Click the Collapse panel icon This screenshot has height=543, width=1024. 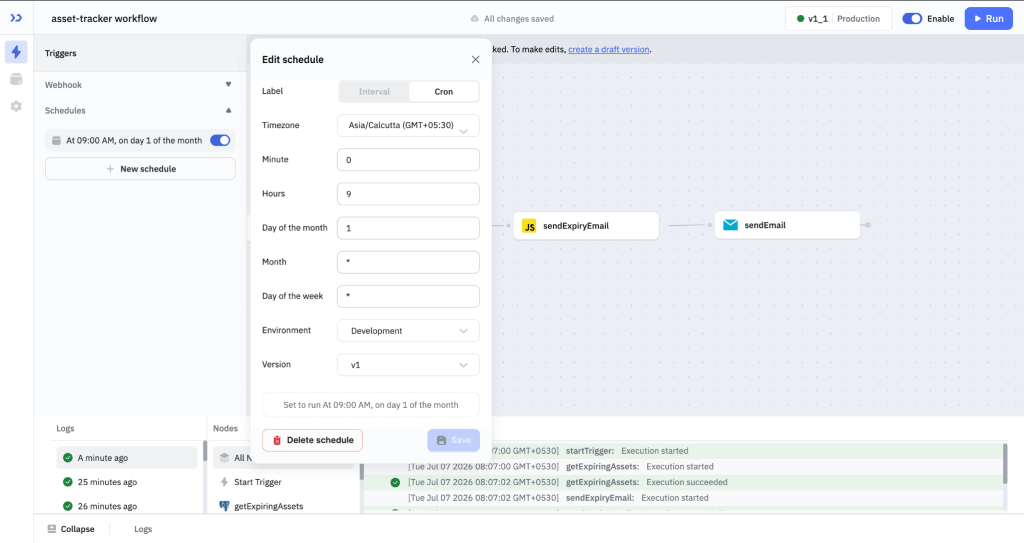(x=52, y=529)
